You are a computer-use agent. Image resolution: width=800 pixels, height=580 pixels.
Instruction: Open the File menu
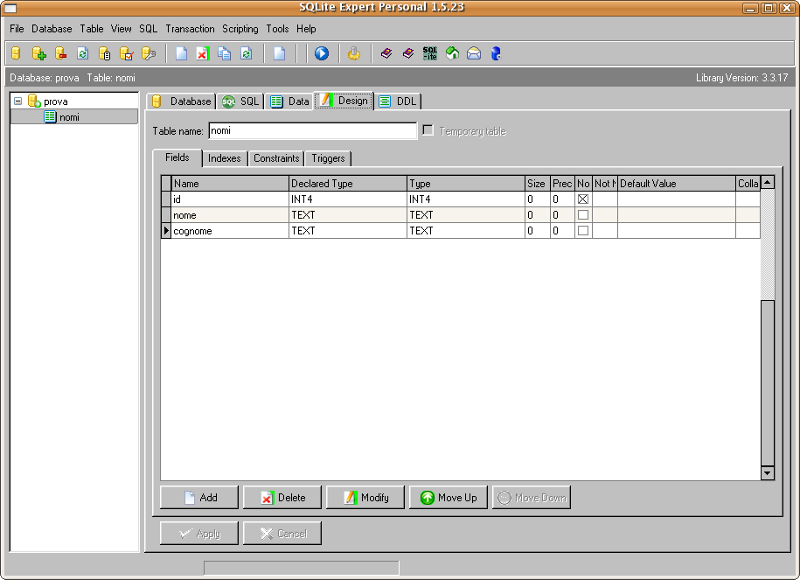(x=17, y=29)
